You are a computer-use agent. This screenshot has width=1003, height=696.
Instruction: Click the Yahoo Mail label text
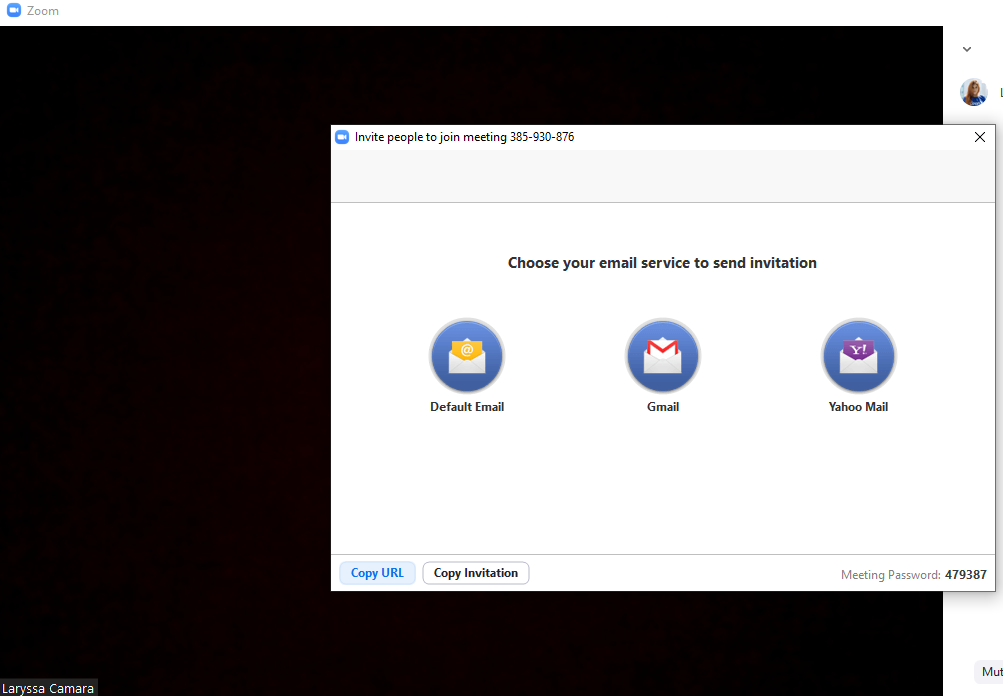tap(858, 407)
